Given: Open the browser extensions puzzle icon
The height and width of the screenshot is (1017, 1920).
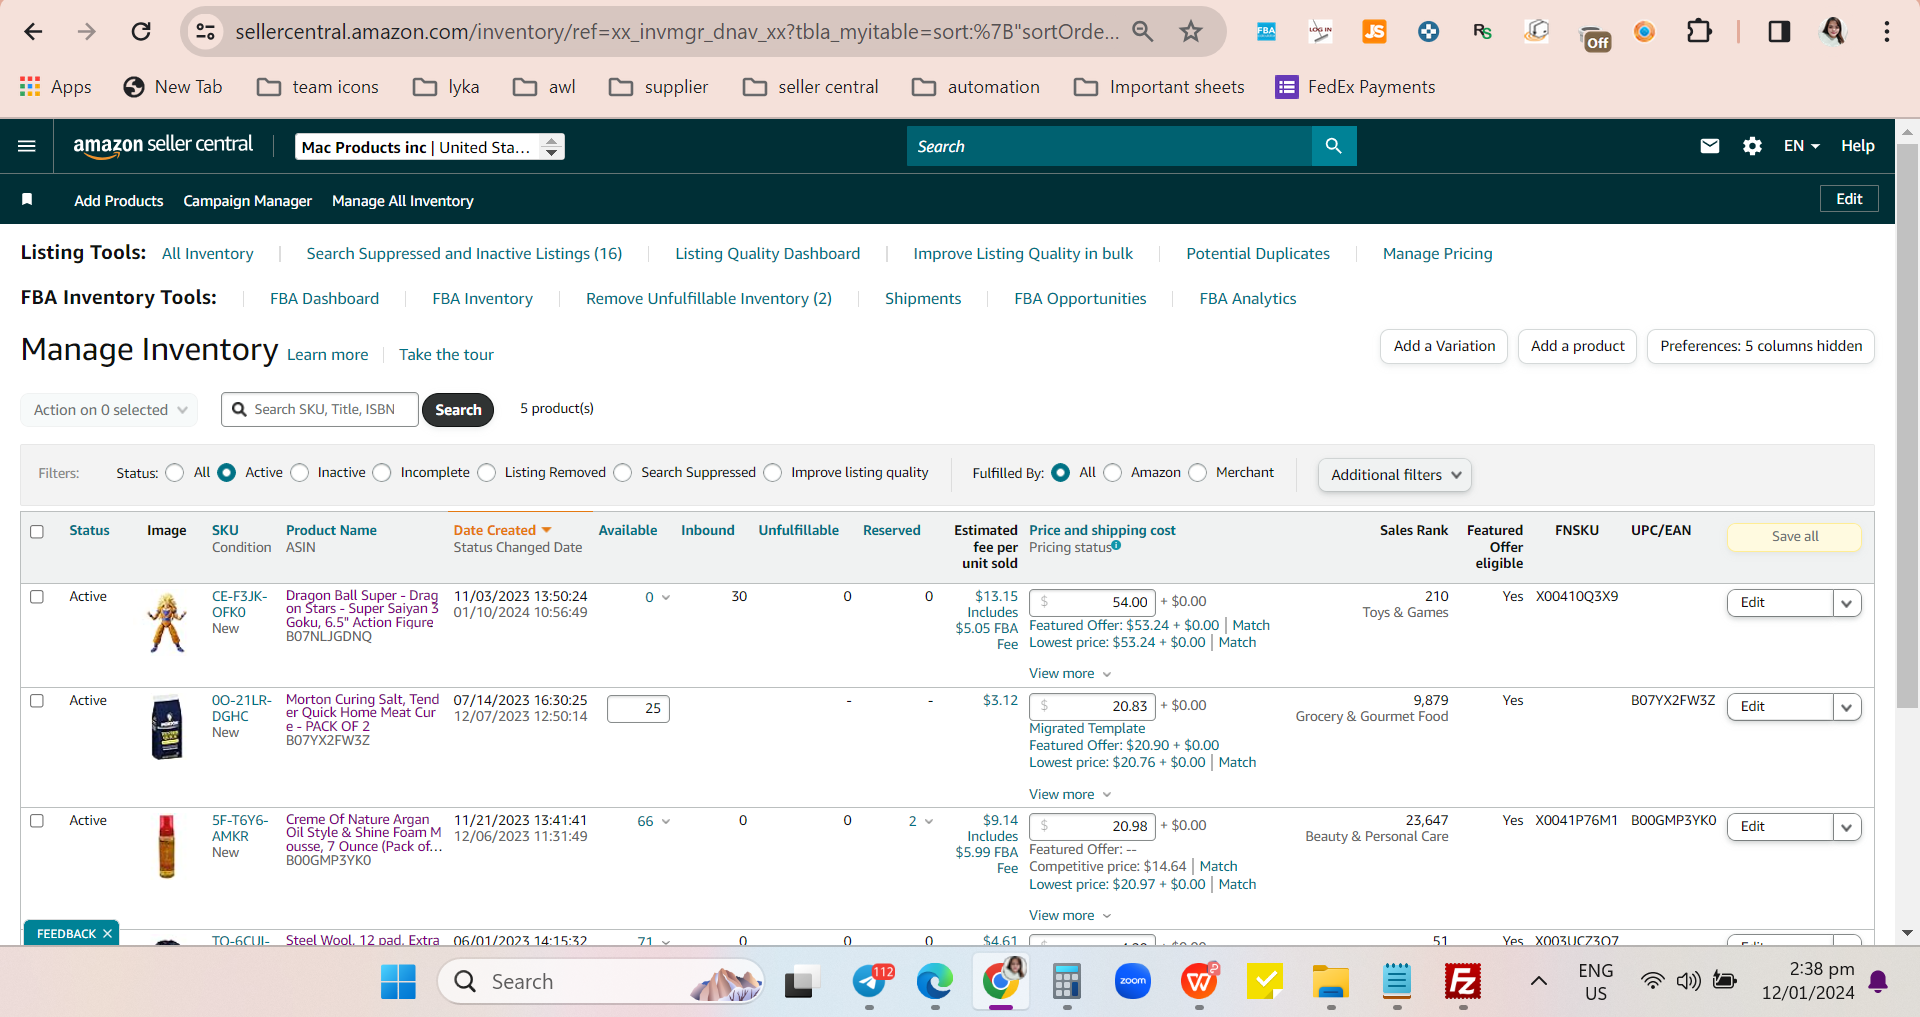Looking at the screenshot, I should [x=1699, y=32].
